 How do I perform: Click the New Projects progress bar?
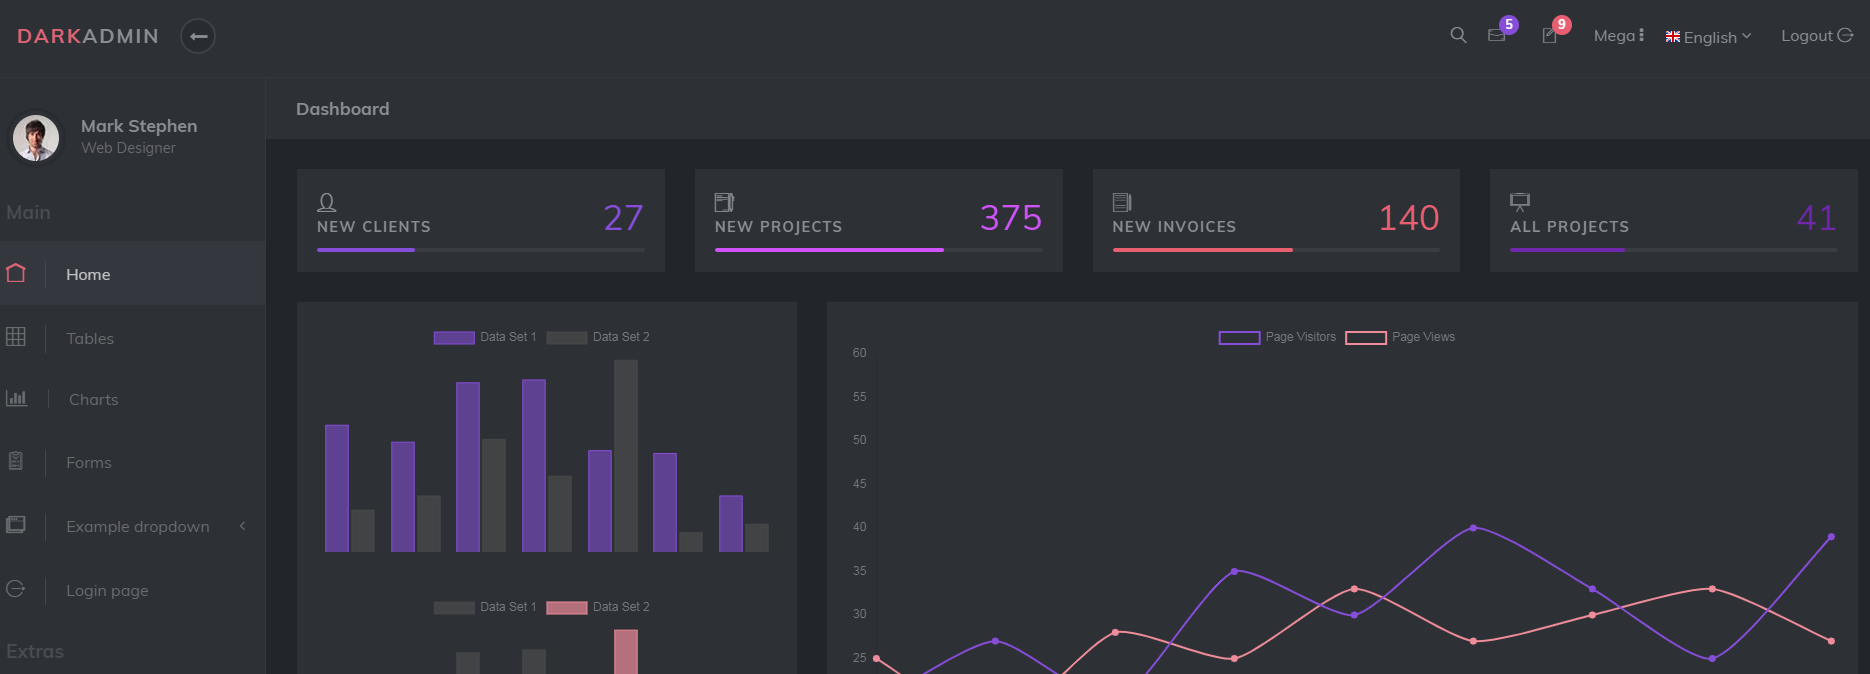[879, 249]
